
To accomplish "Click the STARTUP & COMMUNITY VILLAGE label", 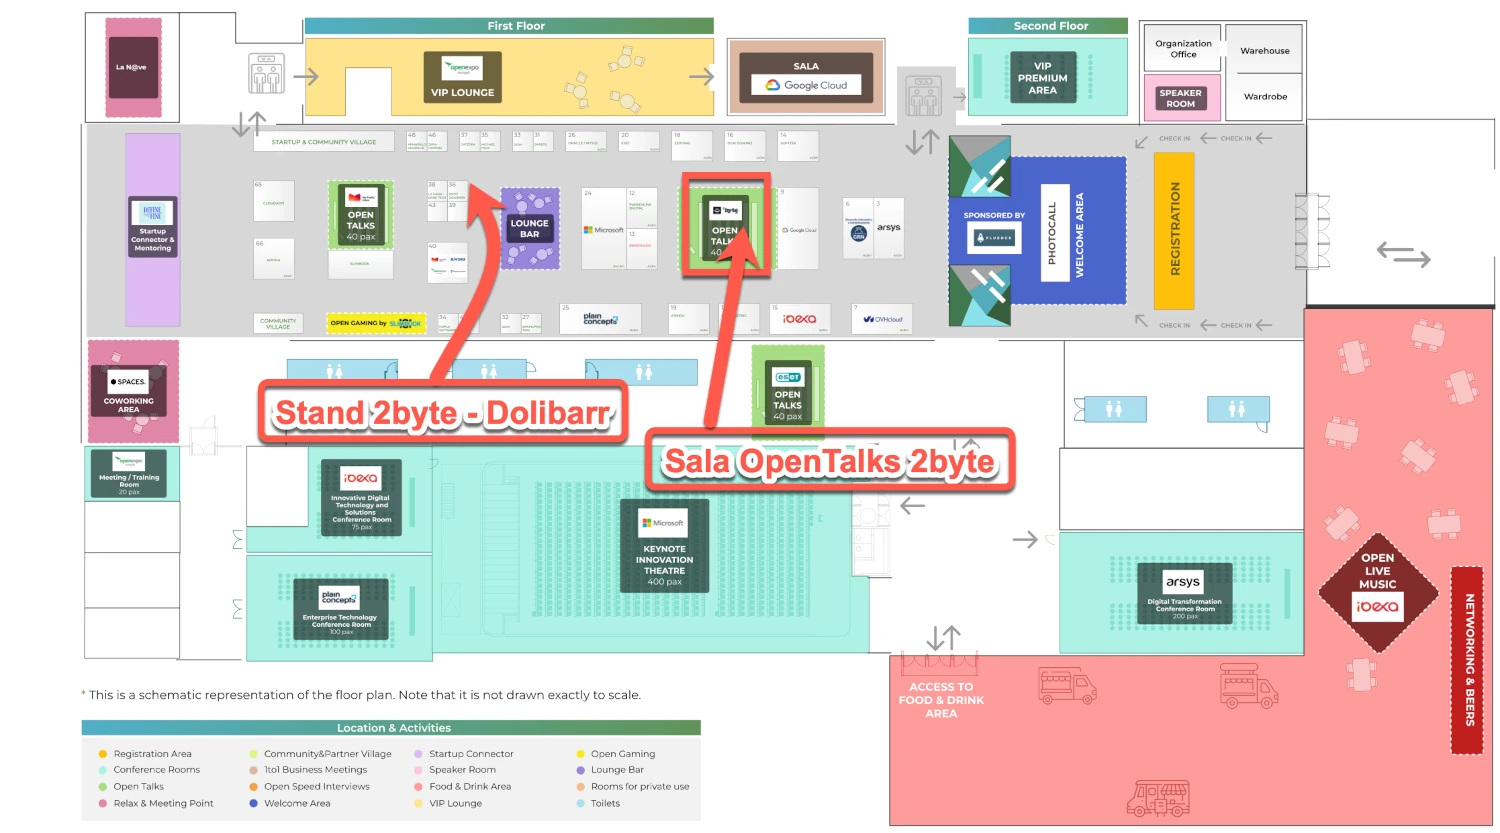I will pos(325,142).
